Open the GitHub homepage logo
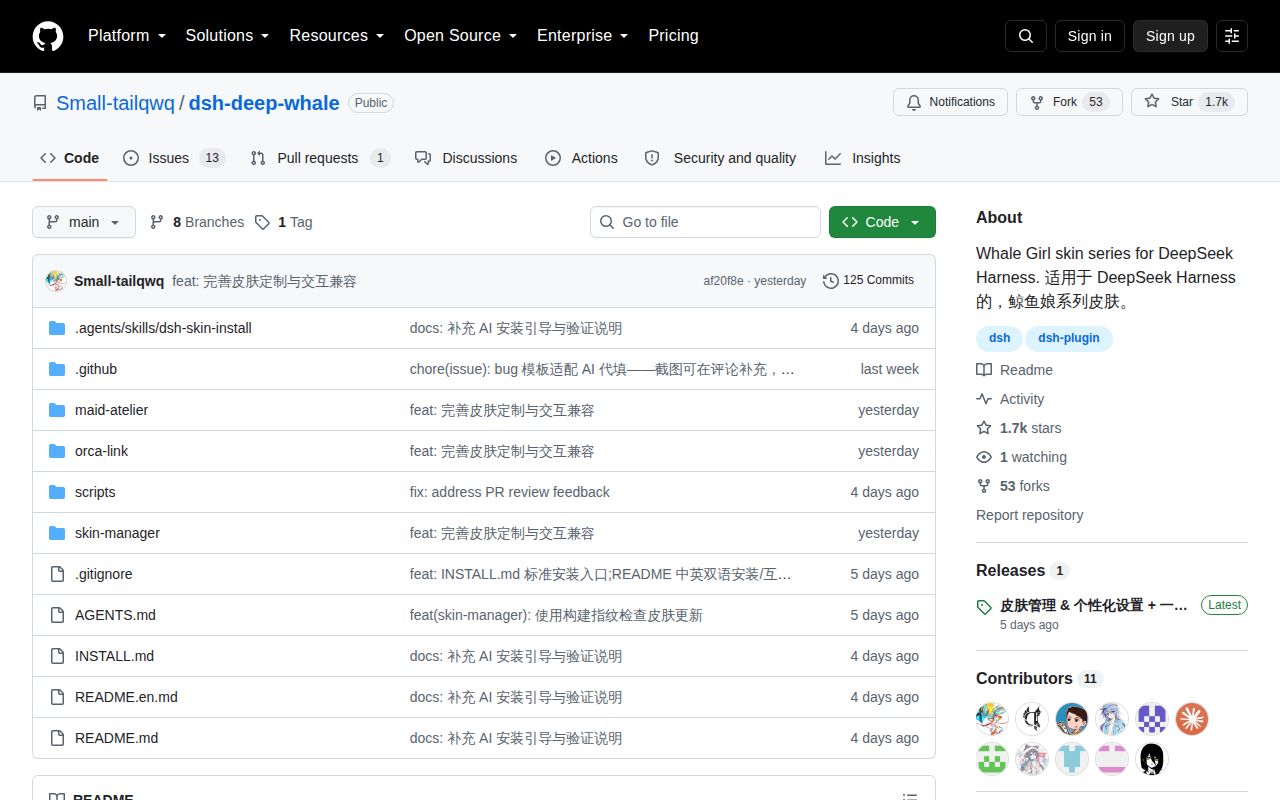This screenshot has width=1280, height=800. click(48, 36)
